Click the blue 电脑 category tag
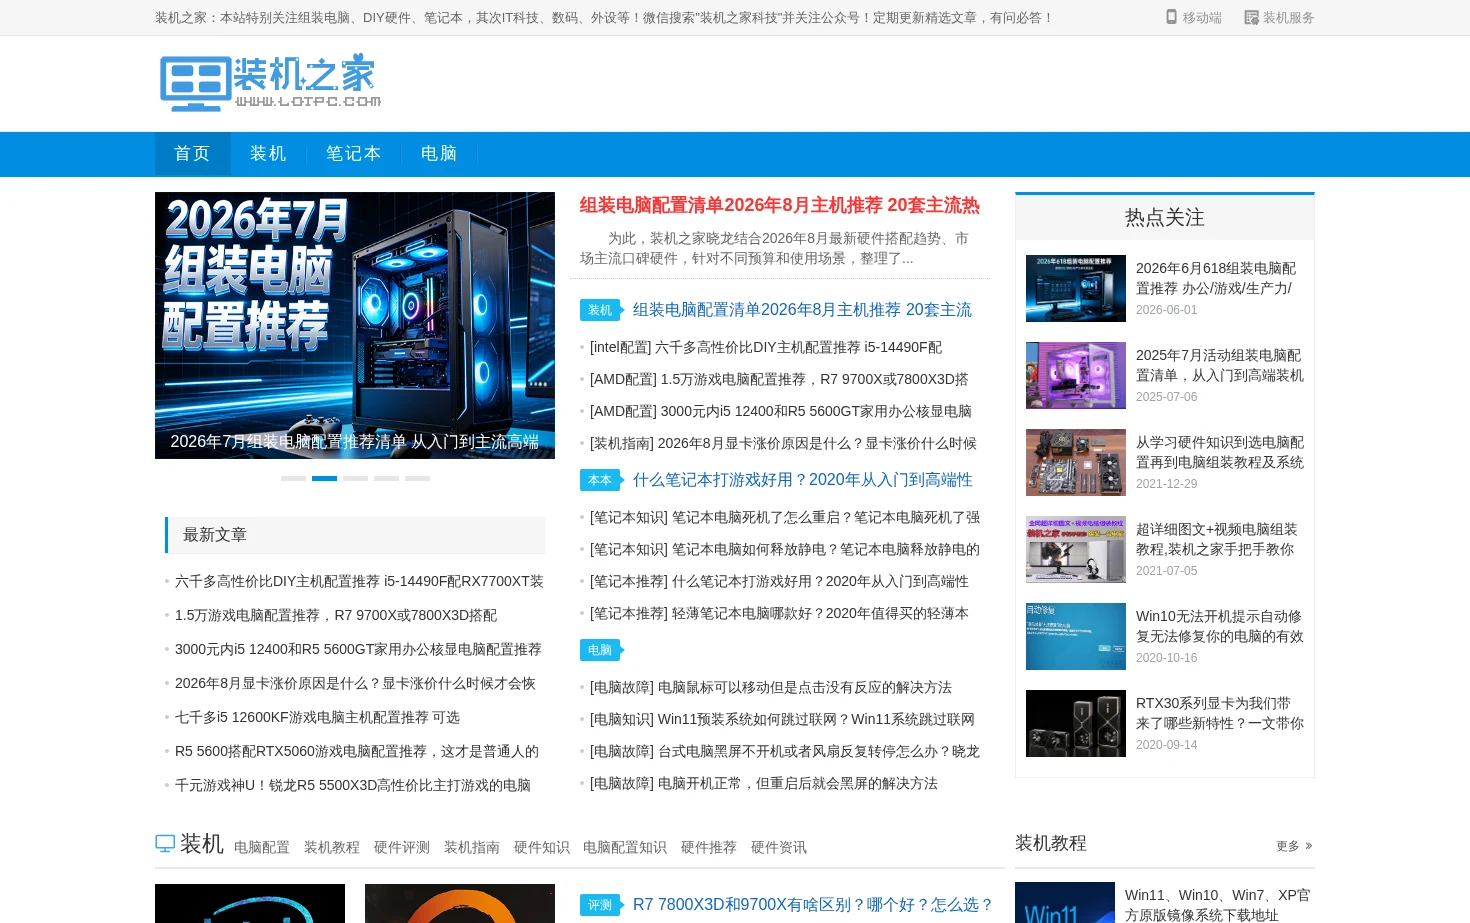The width and height of the screenshot is (1470, 923). [600, 650]
